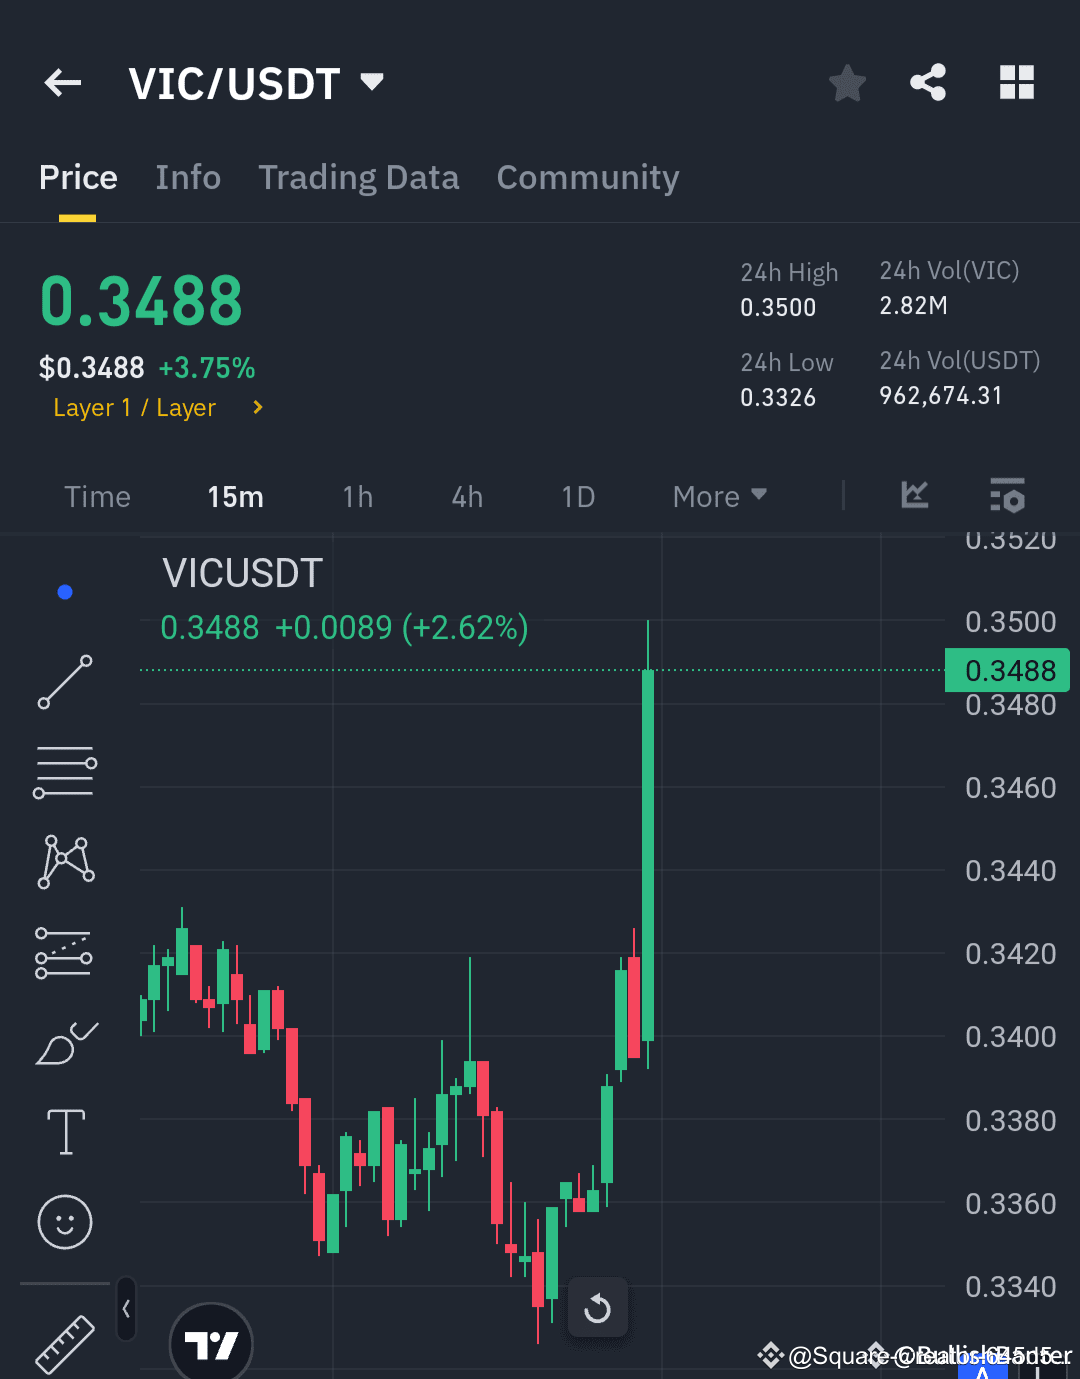Toggle the favorite star for VIC/USDT

[x=847, y=83]
